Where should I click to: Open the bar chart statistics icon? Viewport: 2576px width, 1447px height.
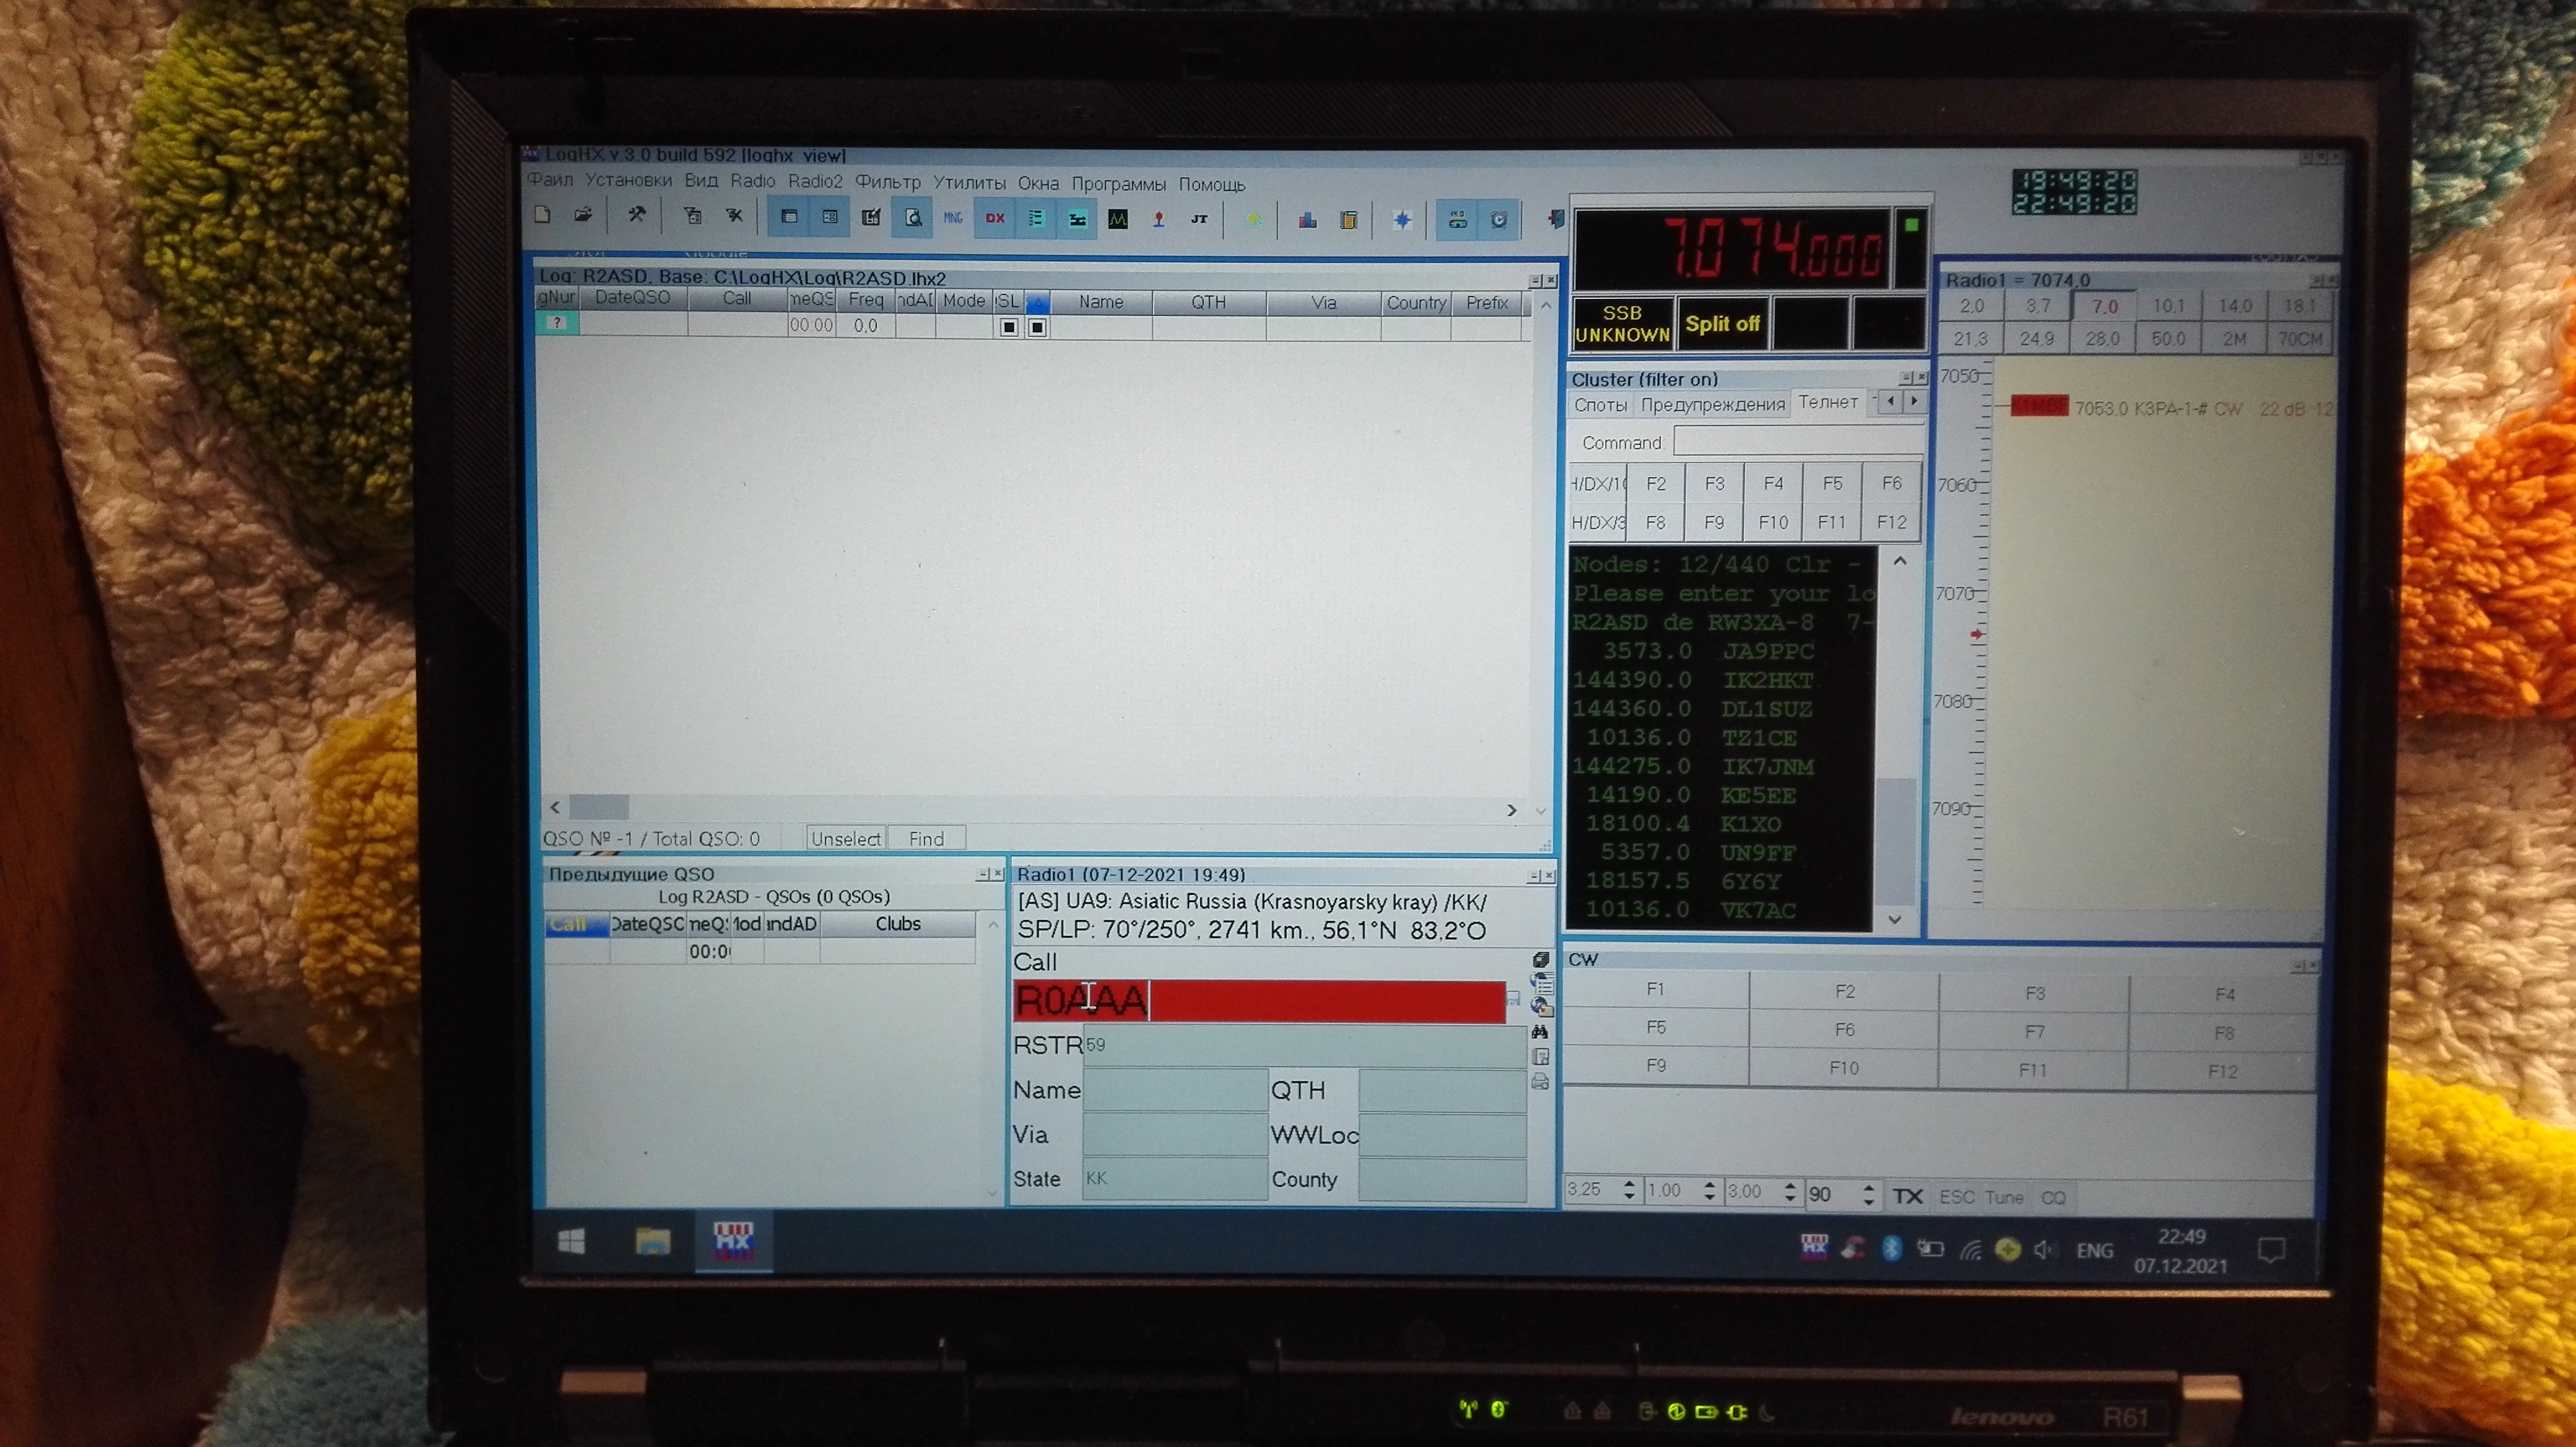[1307, 220]
